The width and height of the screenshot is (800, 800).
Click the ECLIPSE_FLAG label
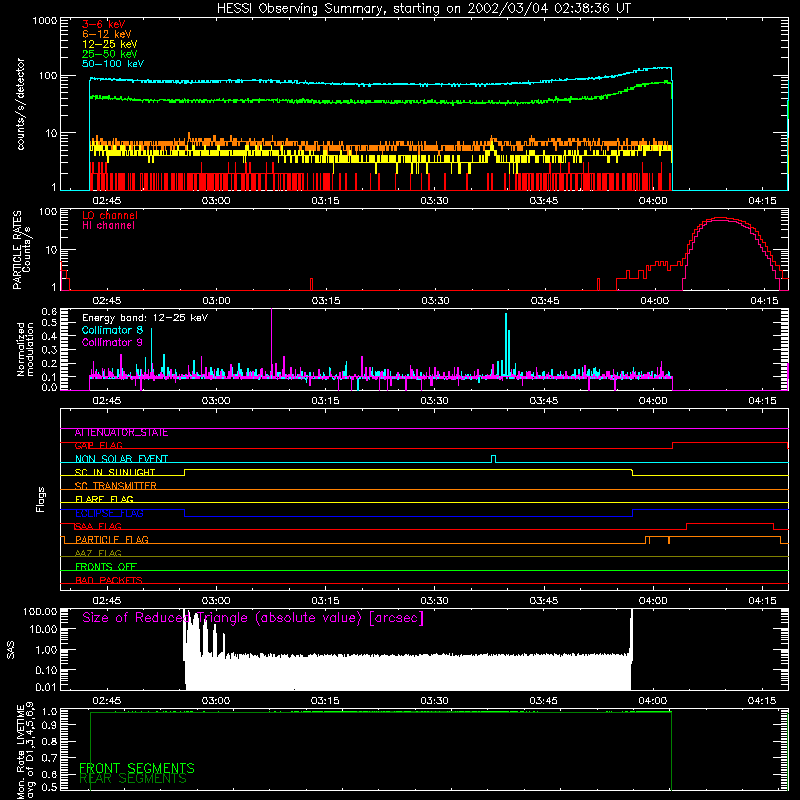(x=109, y=513)
